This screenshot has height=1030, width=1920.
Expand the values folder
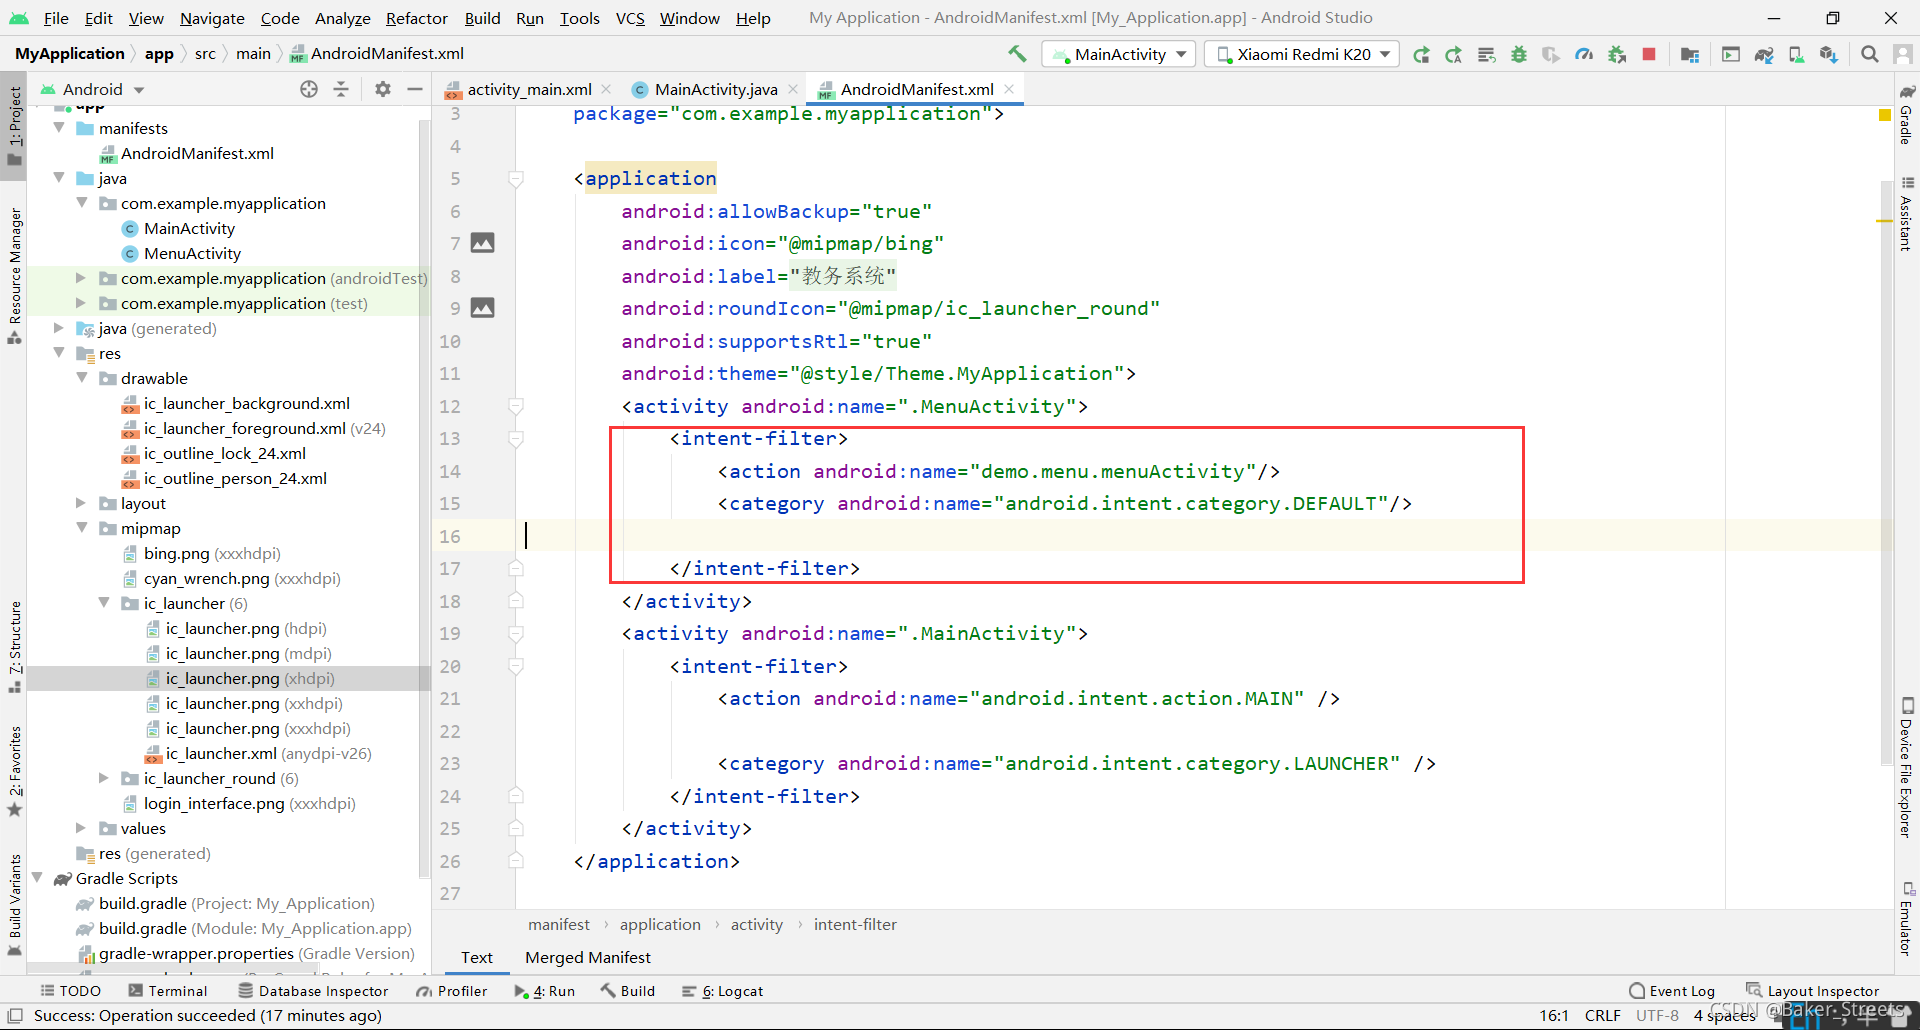pos(82,828)
